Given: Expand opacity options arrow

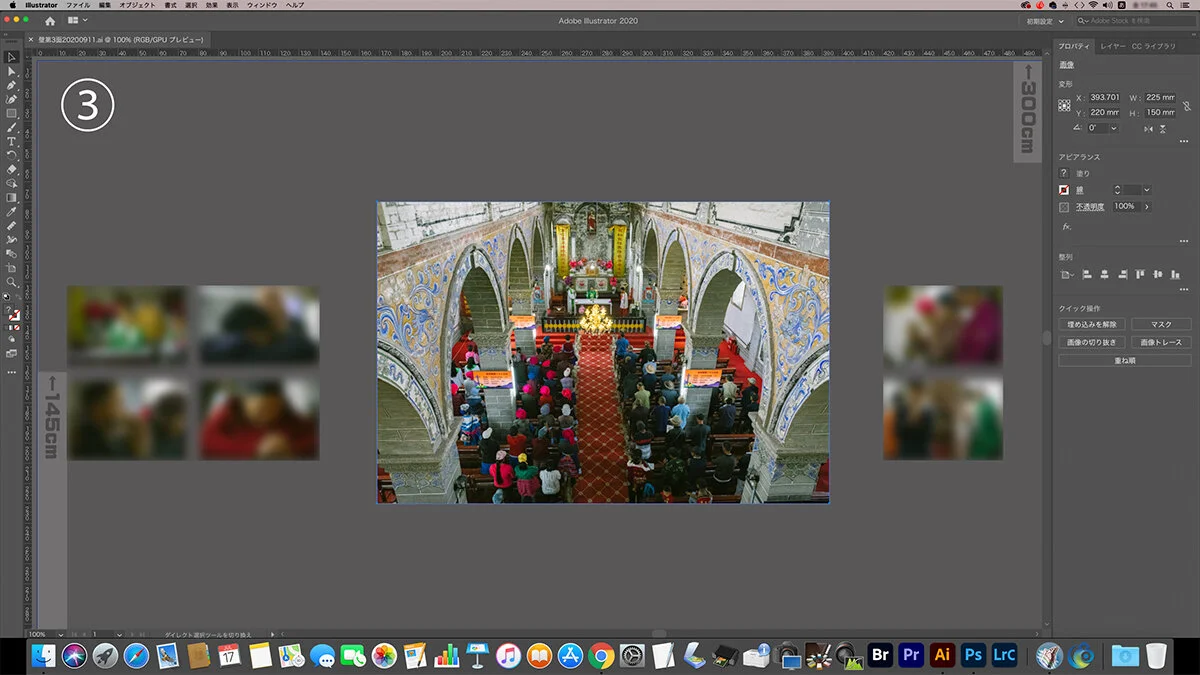Looking at the screenshot, I should (x=1147, y=207).
